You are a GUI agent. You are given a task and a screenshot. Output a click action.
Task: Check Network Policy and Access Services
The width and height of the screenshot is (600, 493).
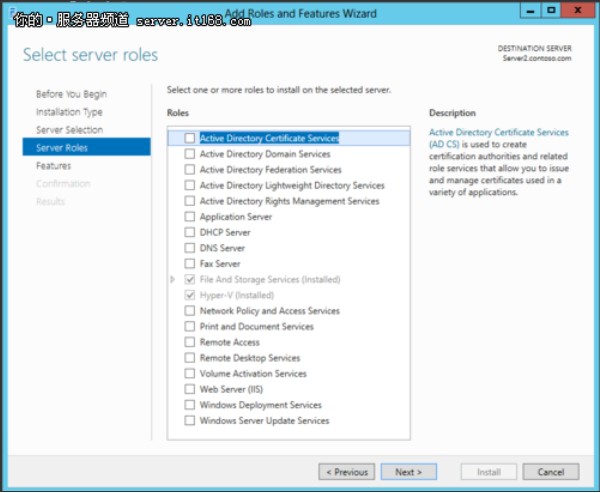click(189, 310)
